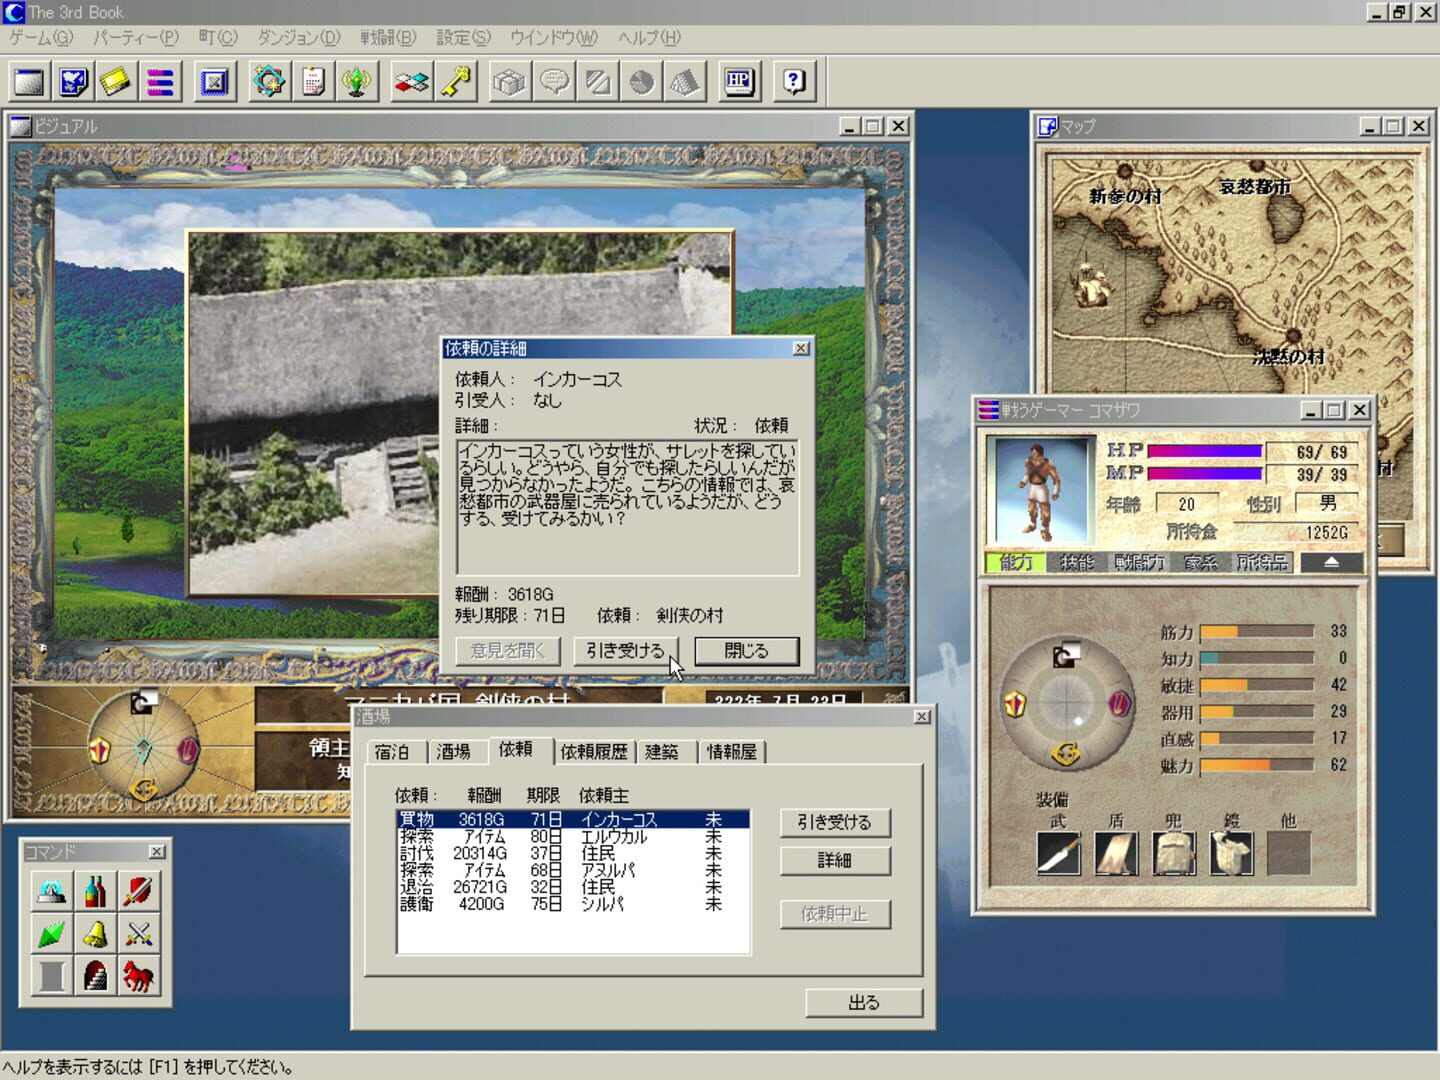Click the speech bubble toolbar icon
Viewport: 1440px width, 1080px height.
pos(553,81)
